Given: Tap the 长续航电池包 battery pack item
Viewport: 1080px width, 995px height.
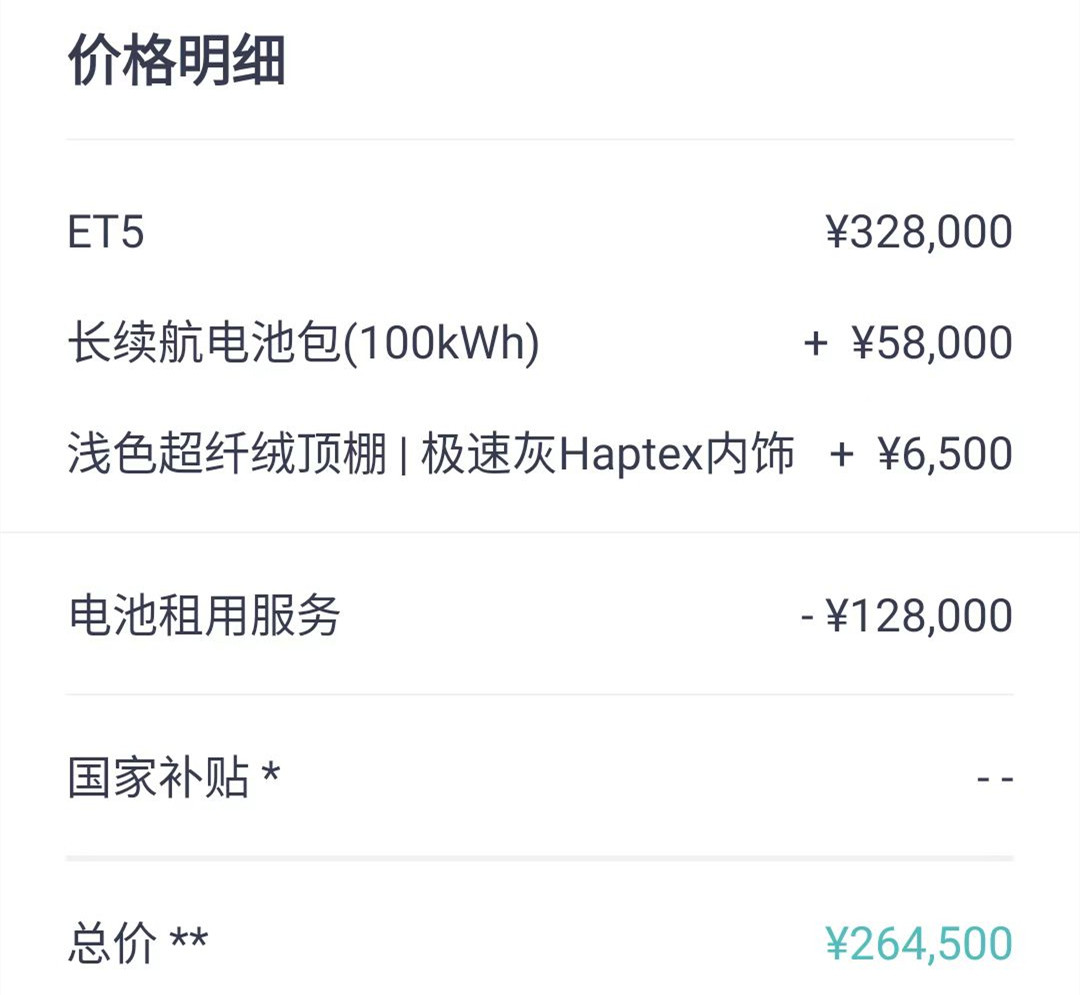Looking at the screenshot, I should click(208, 344).
